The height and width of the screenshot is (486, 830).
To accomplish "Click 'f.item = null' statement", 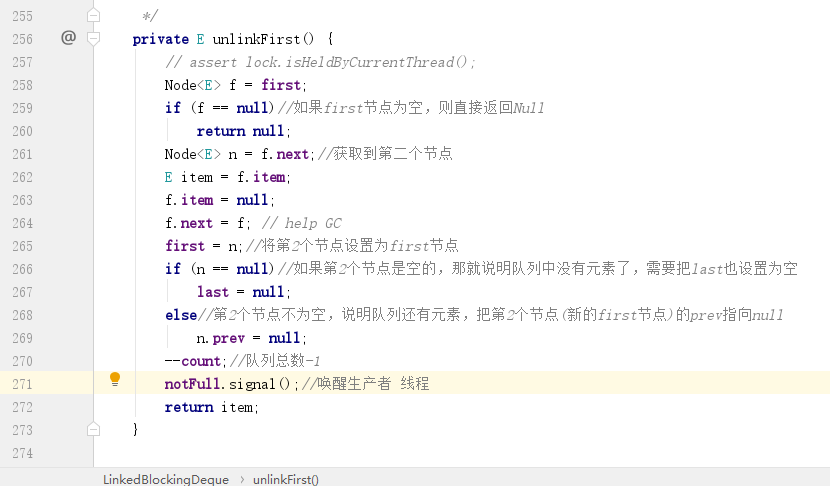I will 220,200.
